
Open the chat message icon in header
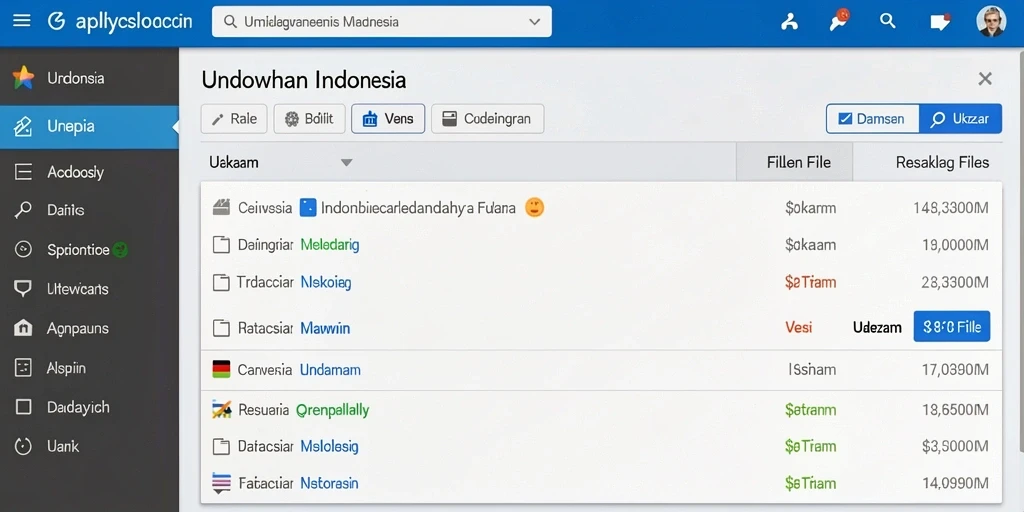[x=939, y=22]
